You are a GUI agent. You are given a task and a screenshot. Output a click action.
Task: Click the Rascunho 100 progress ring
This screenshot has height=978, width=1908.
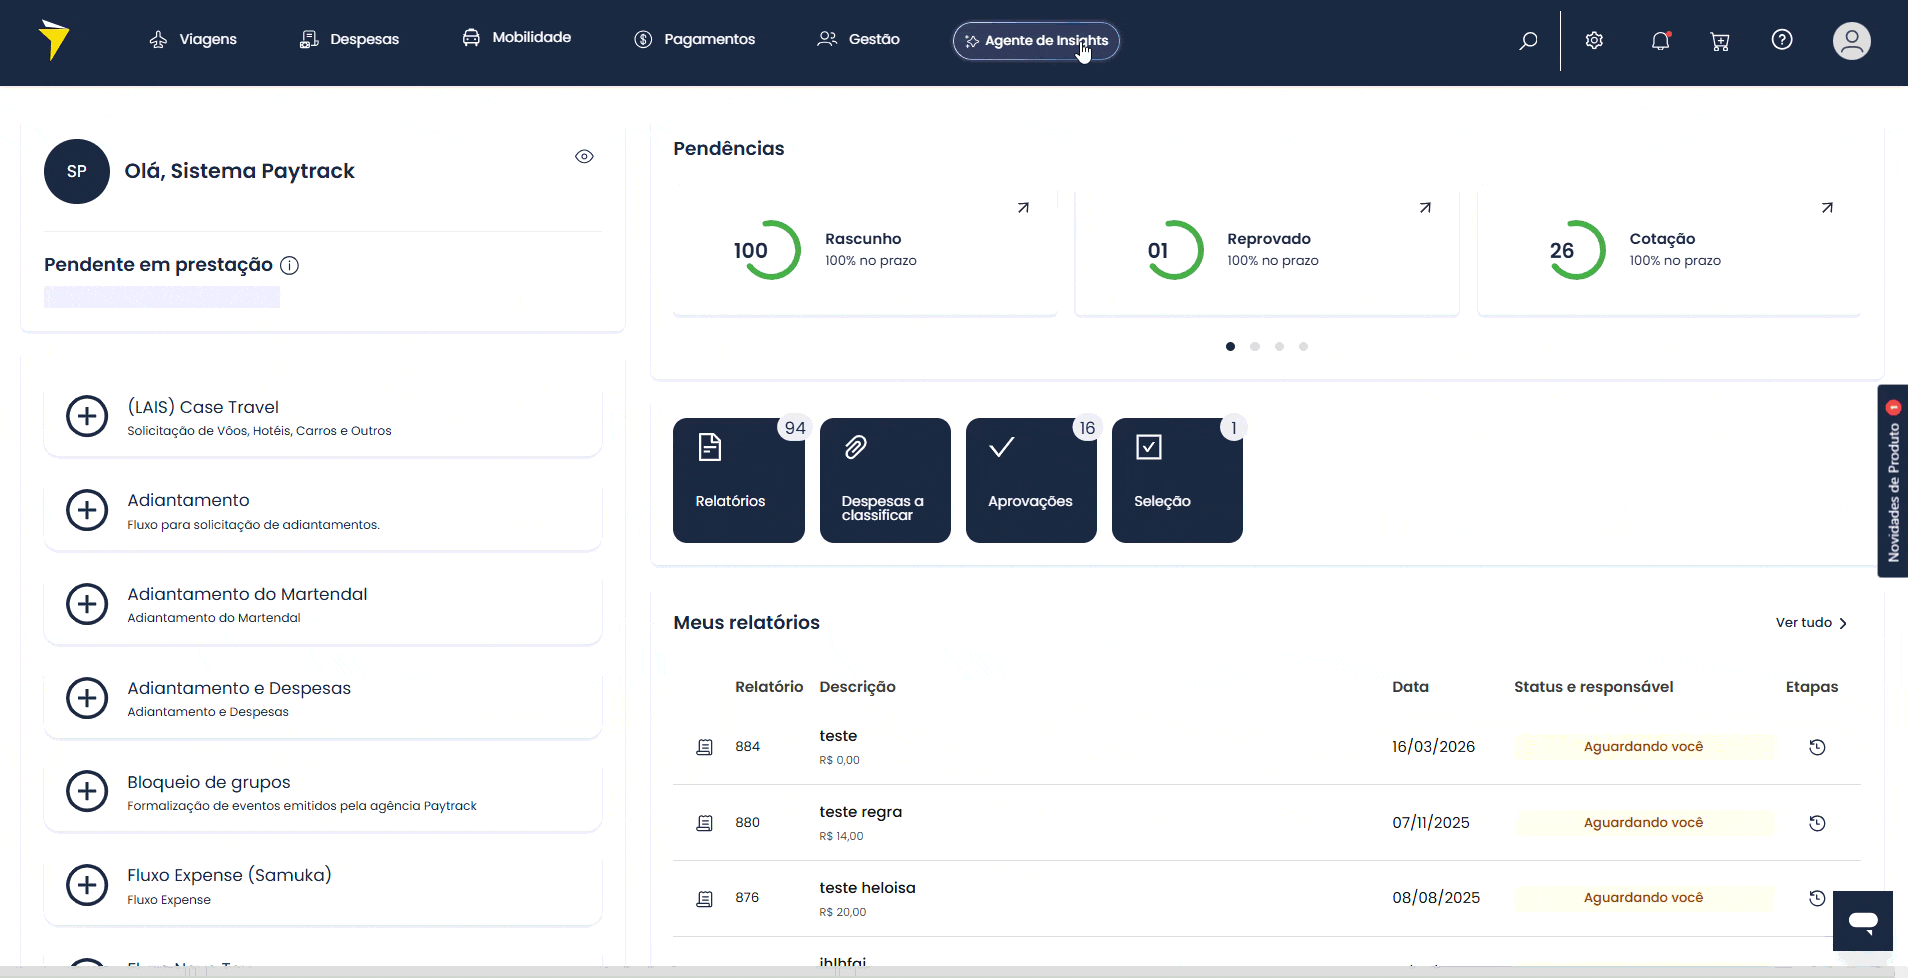[767, 250]
